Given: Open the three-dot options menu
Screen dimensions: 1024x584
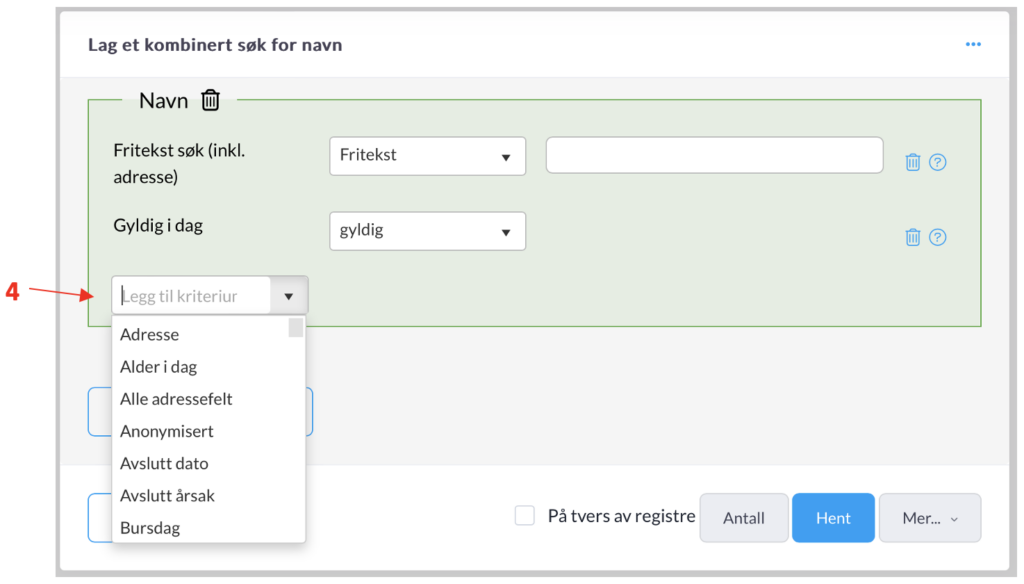Looking at the screenshot, I should pos(972,45).
